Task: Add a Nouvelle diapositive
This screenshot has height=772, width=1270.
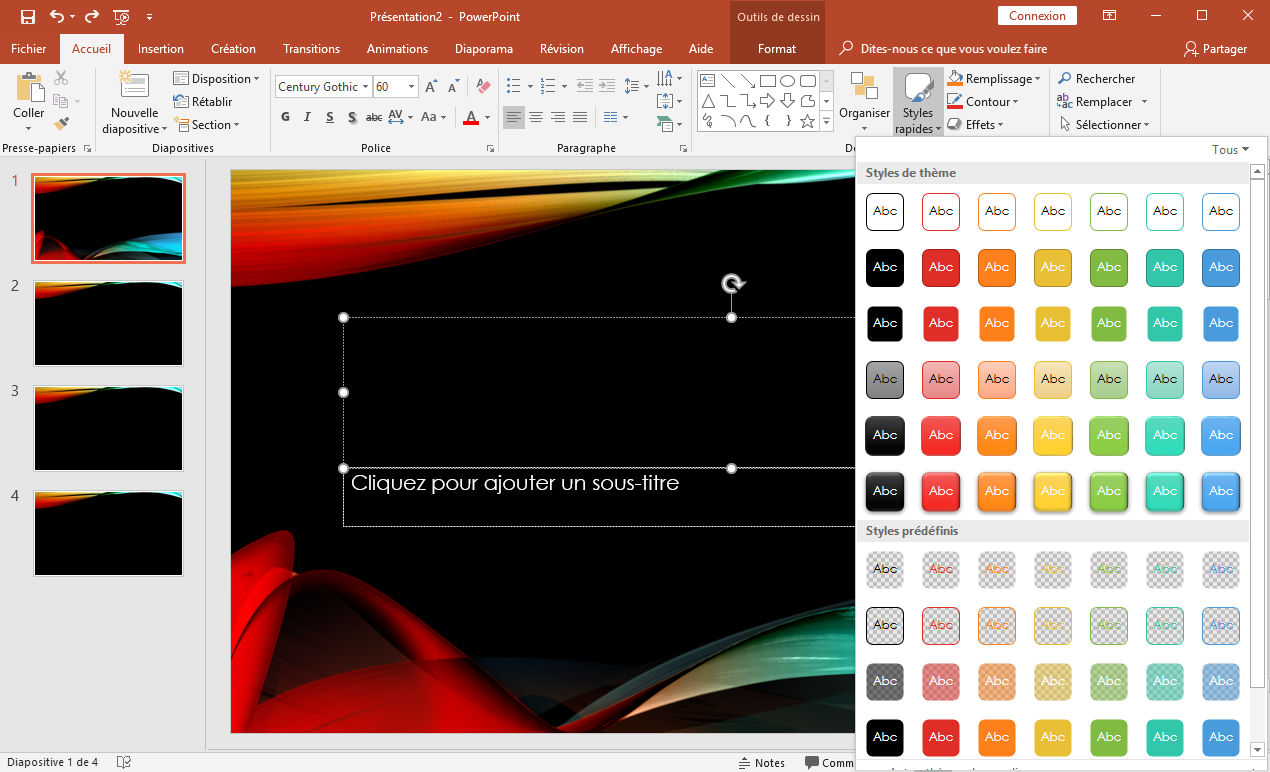Action: click(135, 103)
